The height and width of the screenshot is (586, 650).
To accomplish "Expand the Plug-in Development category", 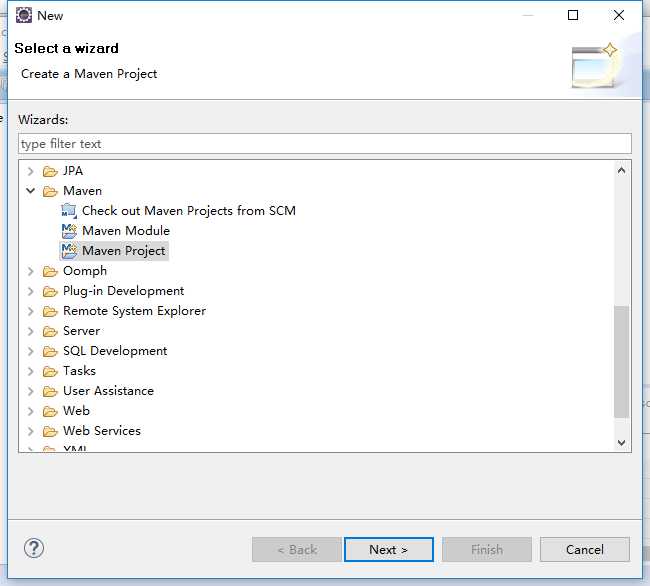I will (x=30, y=291).
